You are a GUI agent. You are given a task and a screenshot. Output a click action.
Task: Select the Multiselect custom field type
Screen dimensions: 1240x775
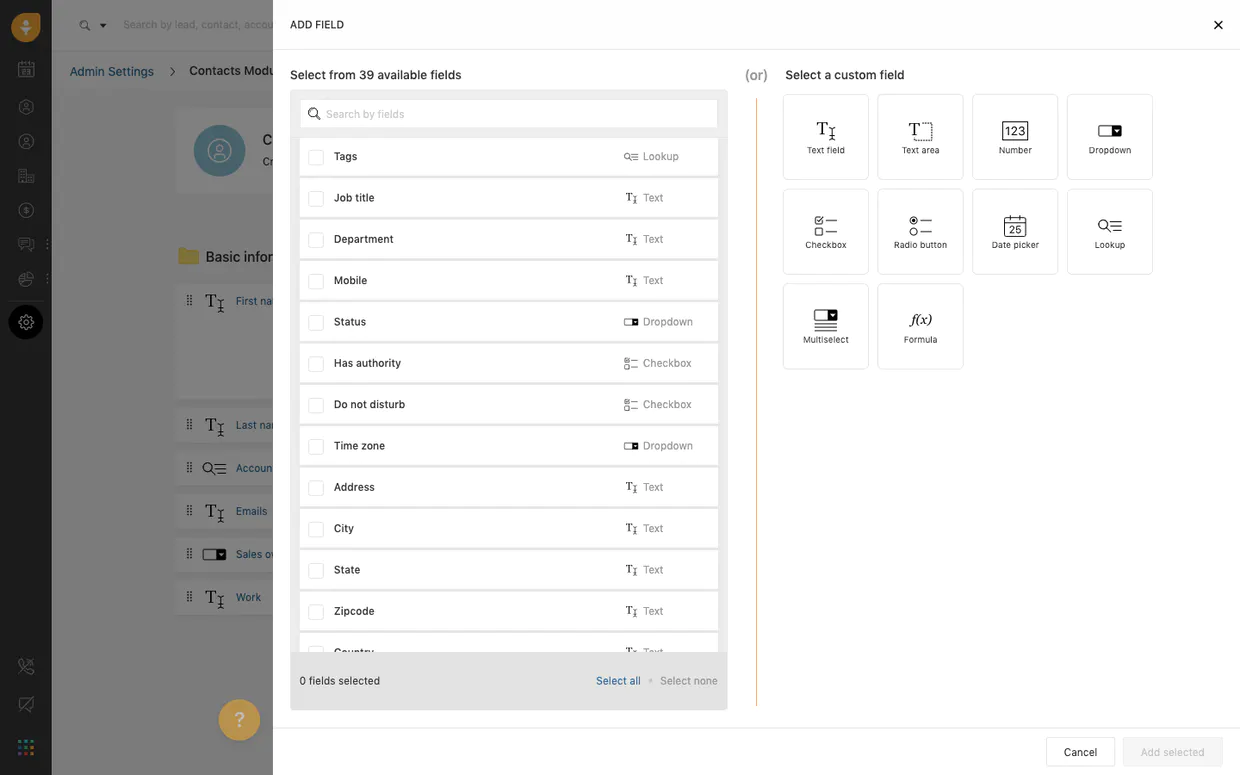click(x=825, y=326)
